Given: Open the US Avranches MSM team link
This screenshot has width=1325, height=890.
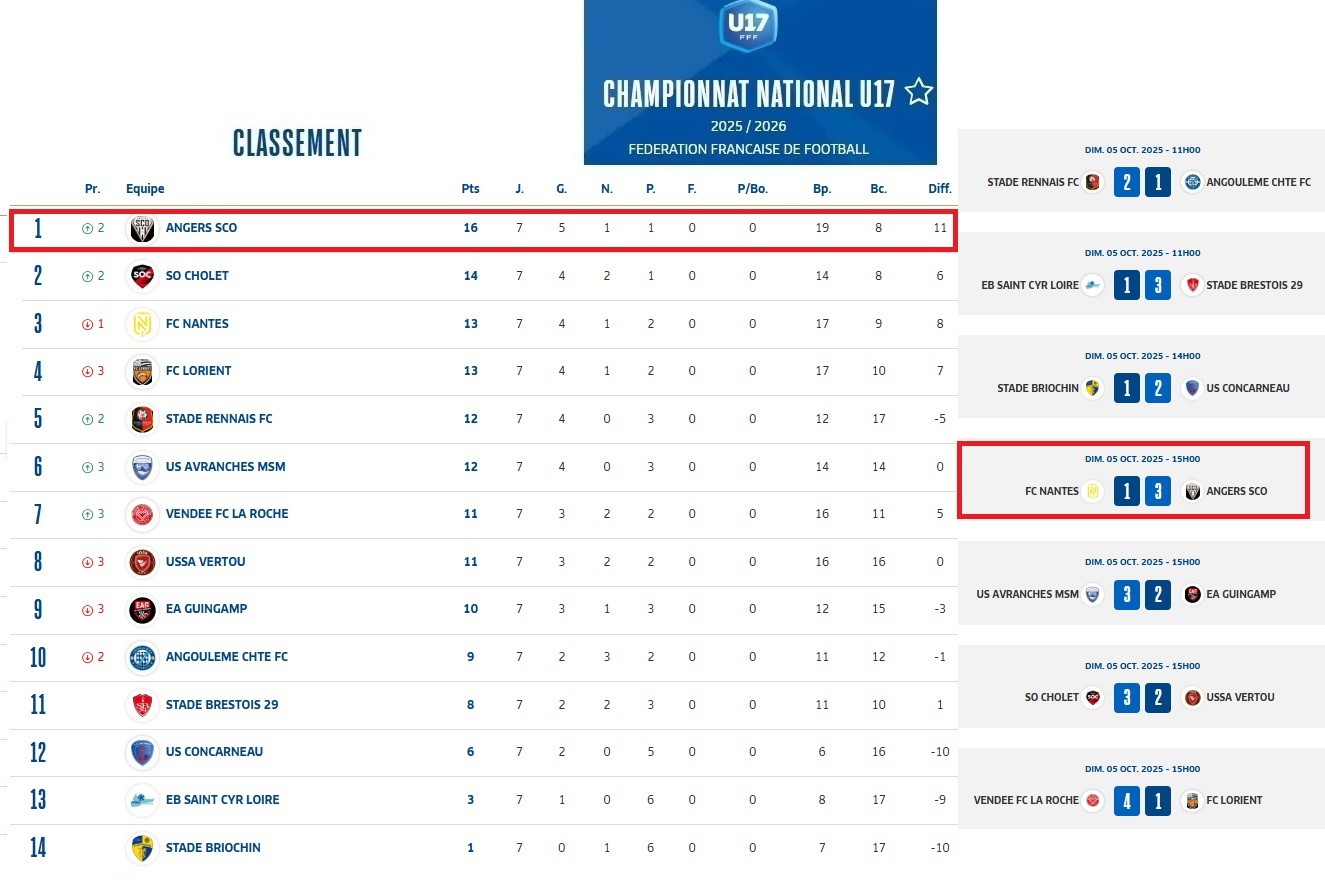Looking at the screenshot, I should click(225, 467).
